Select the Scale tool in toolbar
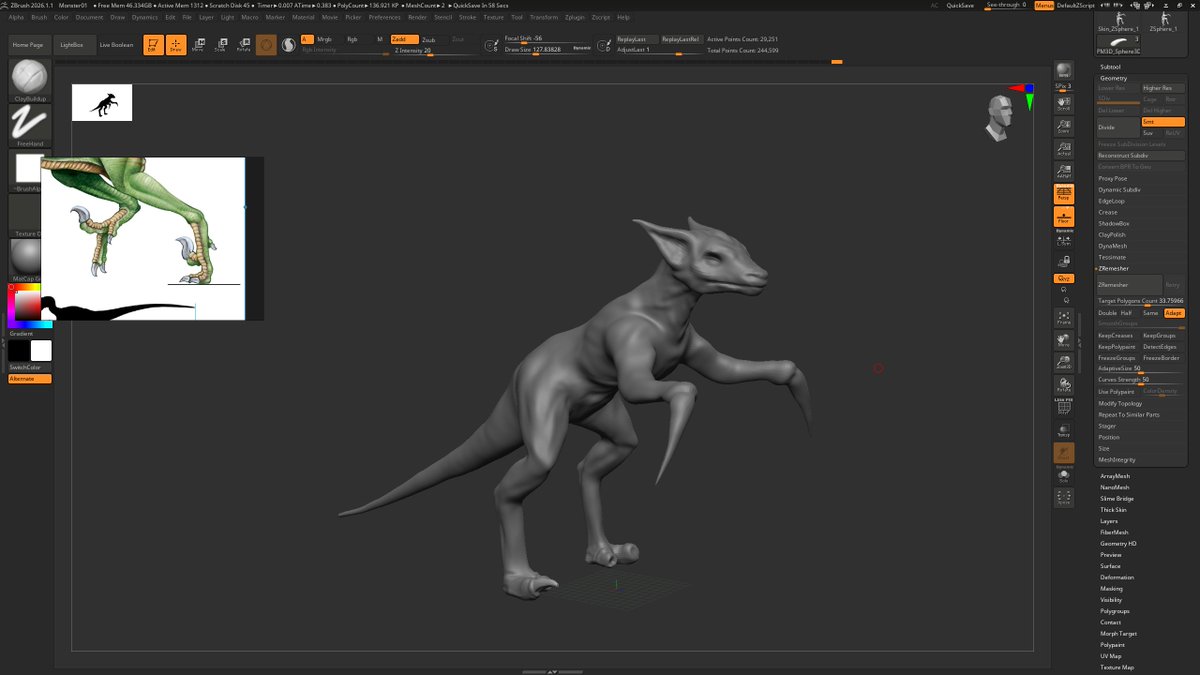This screenshot has width=1200, height=675. 220,45
